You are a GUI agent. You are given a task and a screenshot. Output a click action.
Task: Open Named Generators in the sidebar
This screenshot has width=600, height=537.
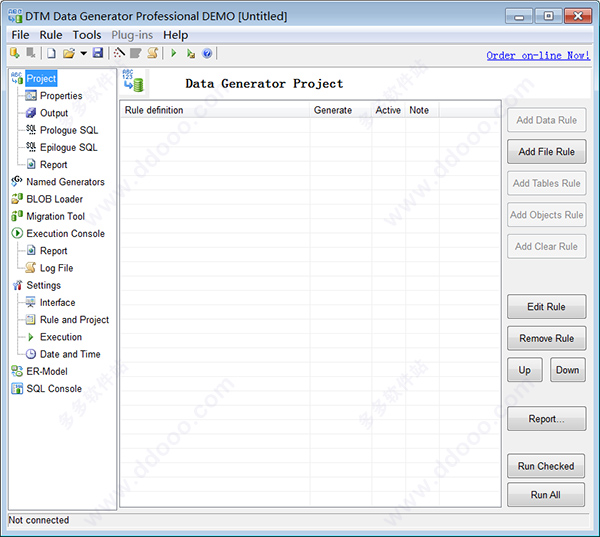coord(65,182)
